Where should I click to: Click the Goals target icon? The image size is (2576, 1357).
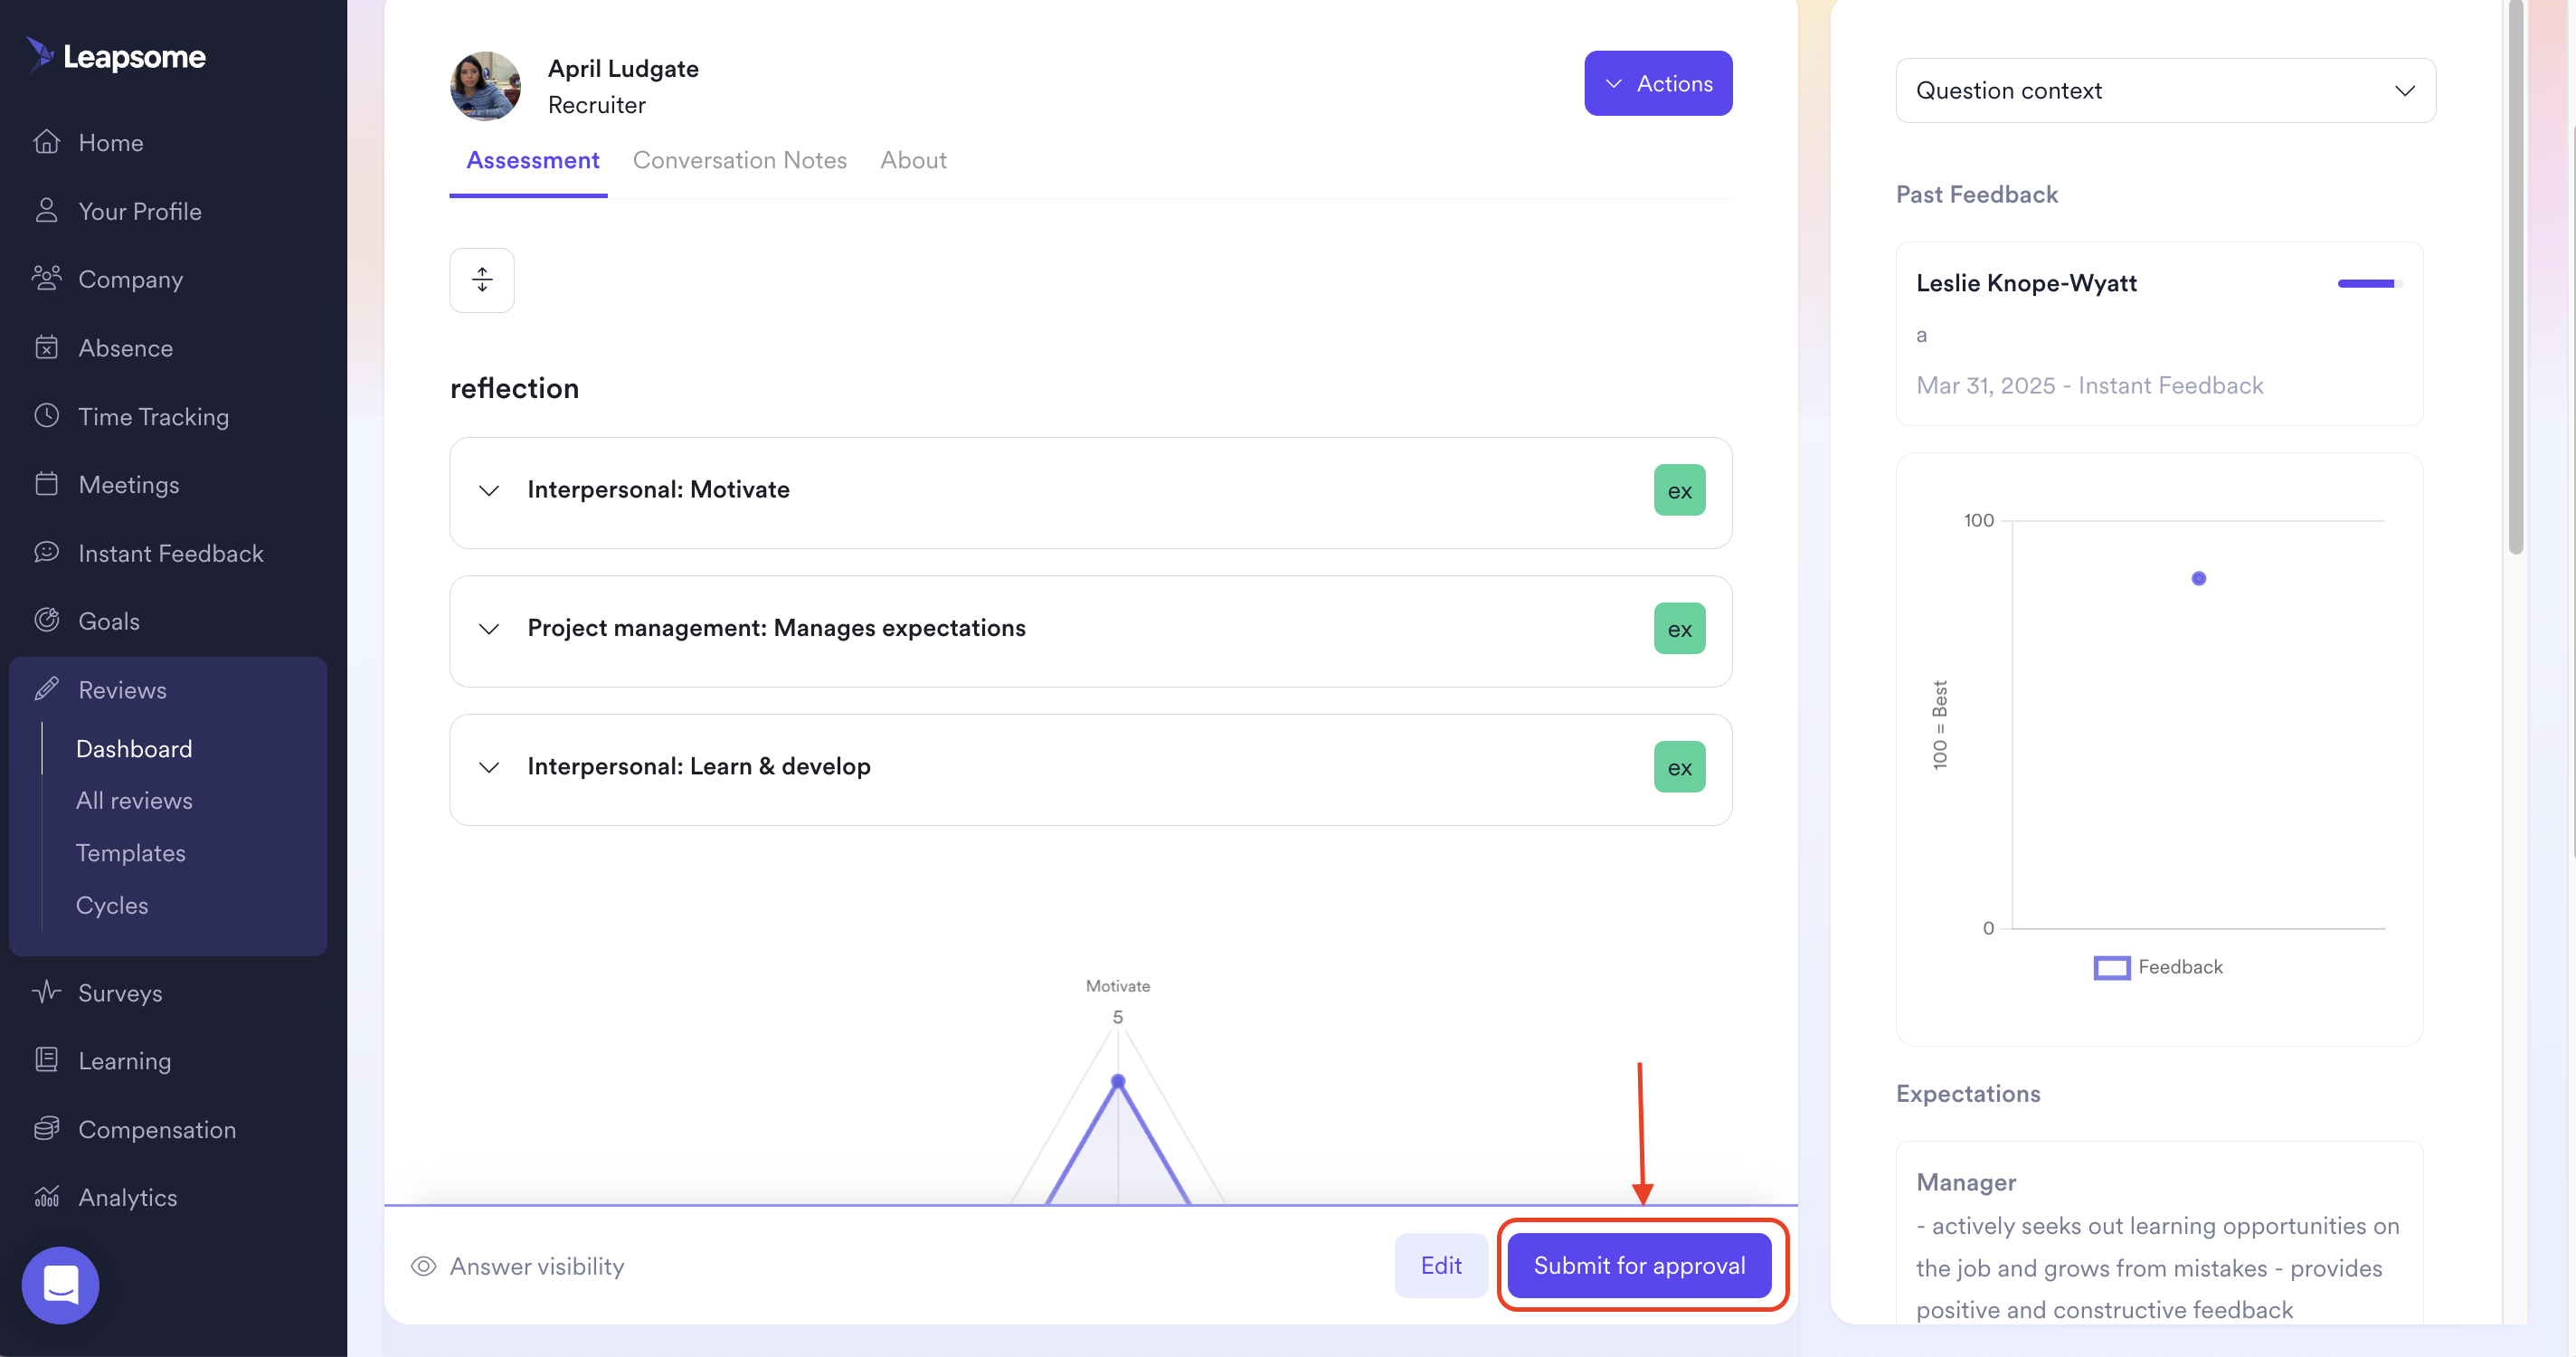tap(46, 620)
